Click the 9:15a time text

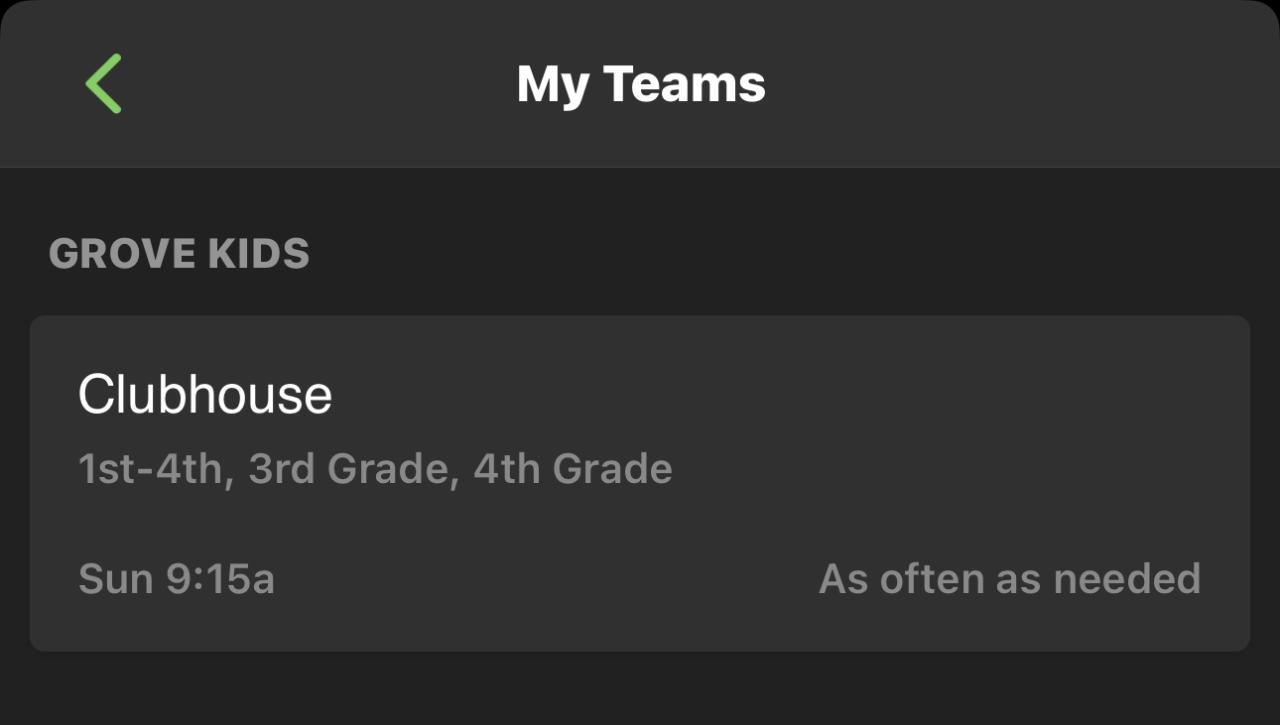(x=220, y=579)
